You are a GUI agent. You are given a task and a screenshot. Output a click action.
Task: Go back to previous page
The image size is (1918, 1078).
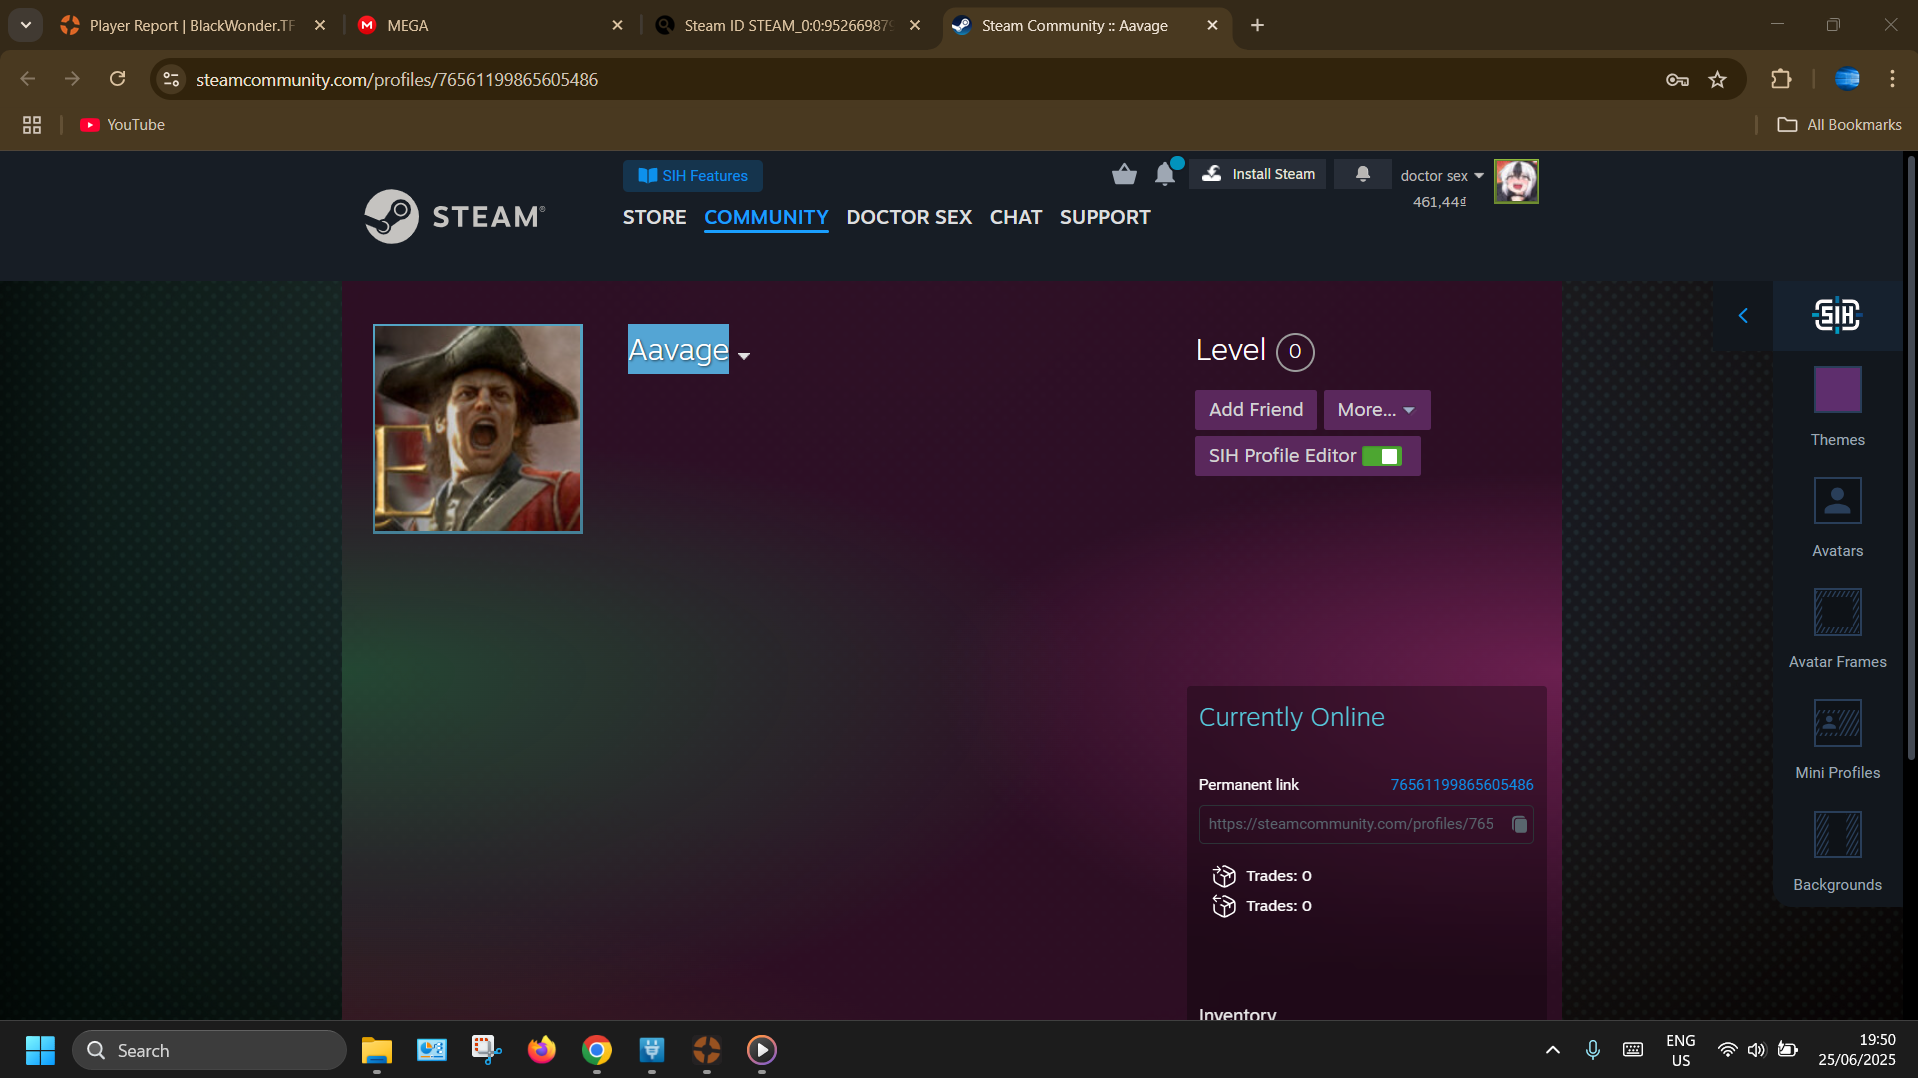pyautogui.click(x=28, y=79)
